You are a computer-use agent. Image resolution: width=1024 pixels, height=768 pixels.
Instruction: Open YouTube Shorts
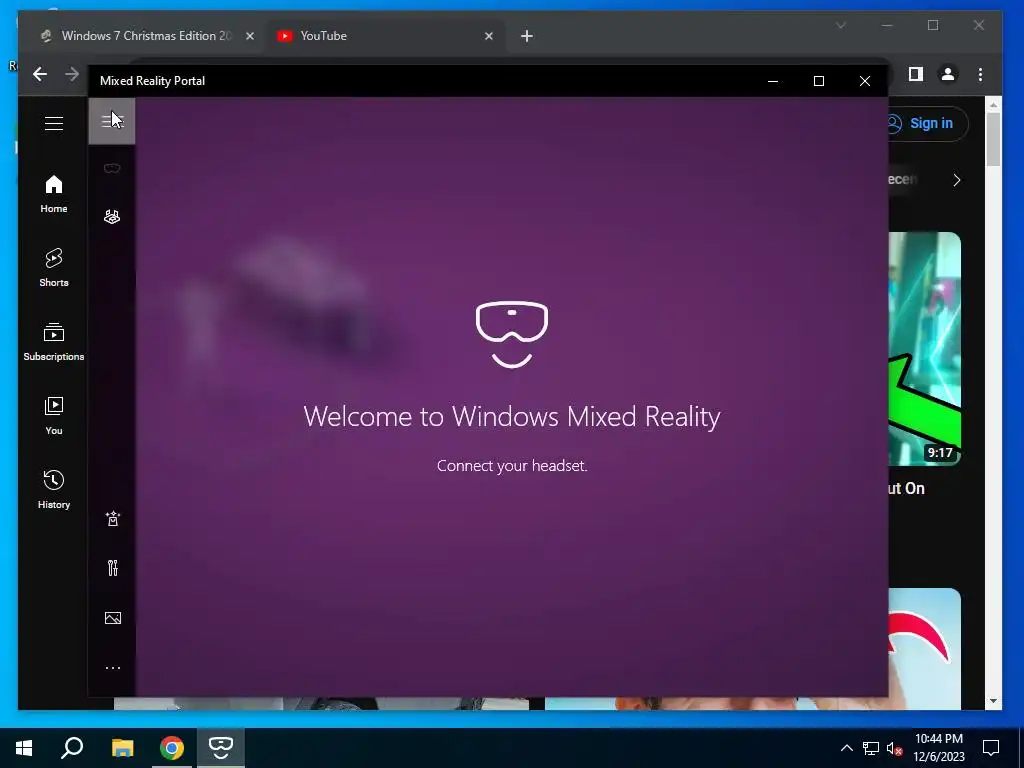tap(54, 268)
